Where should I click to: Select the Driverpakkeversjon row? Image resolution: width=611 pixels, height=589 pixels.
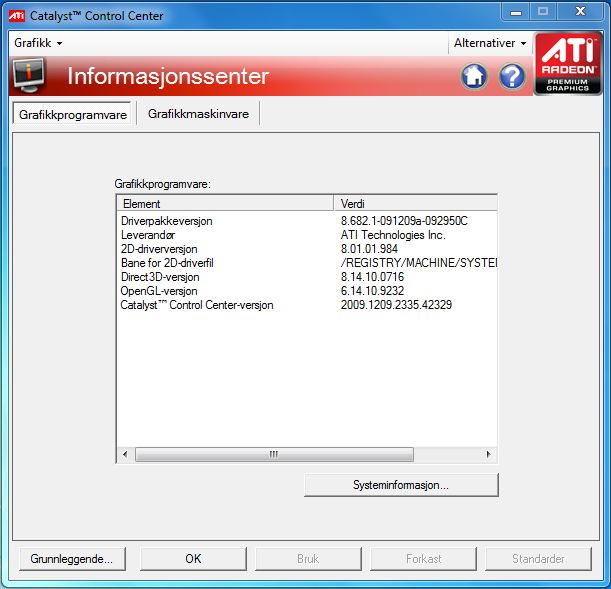[x=307, y=221]
